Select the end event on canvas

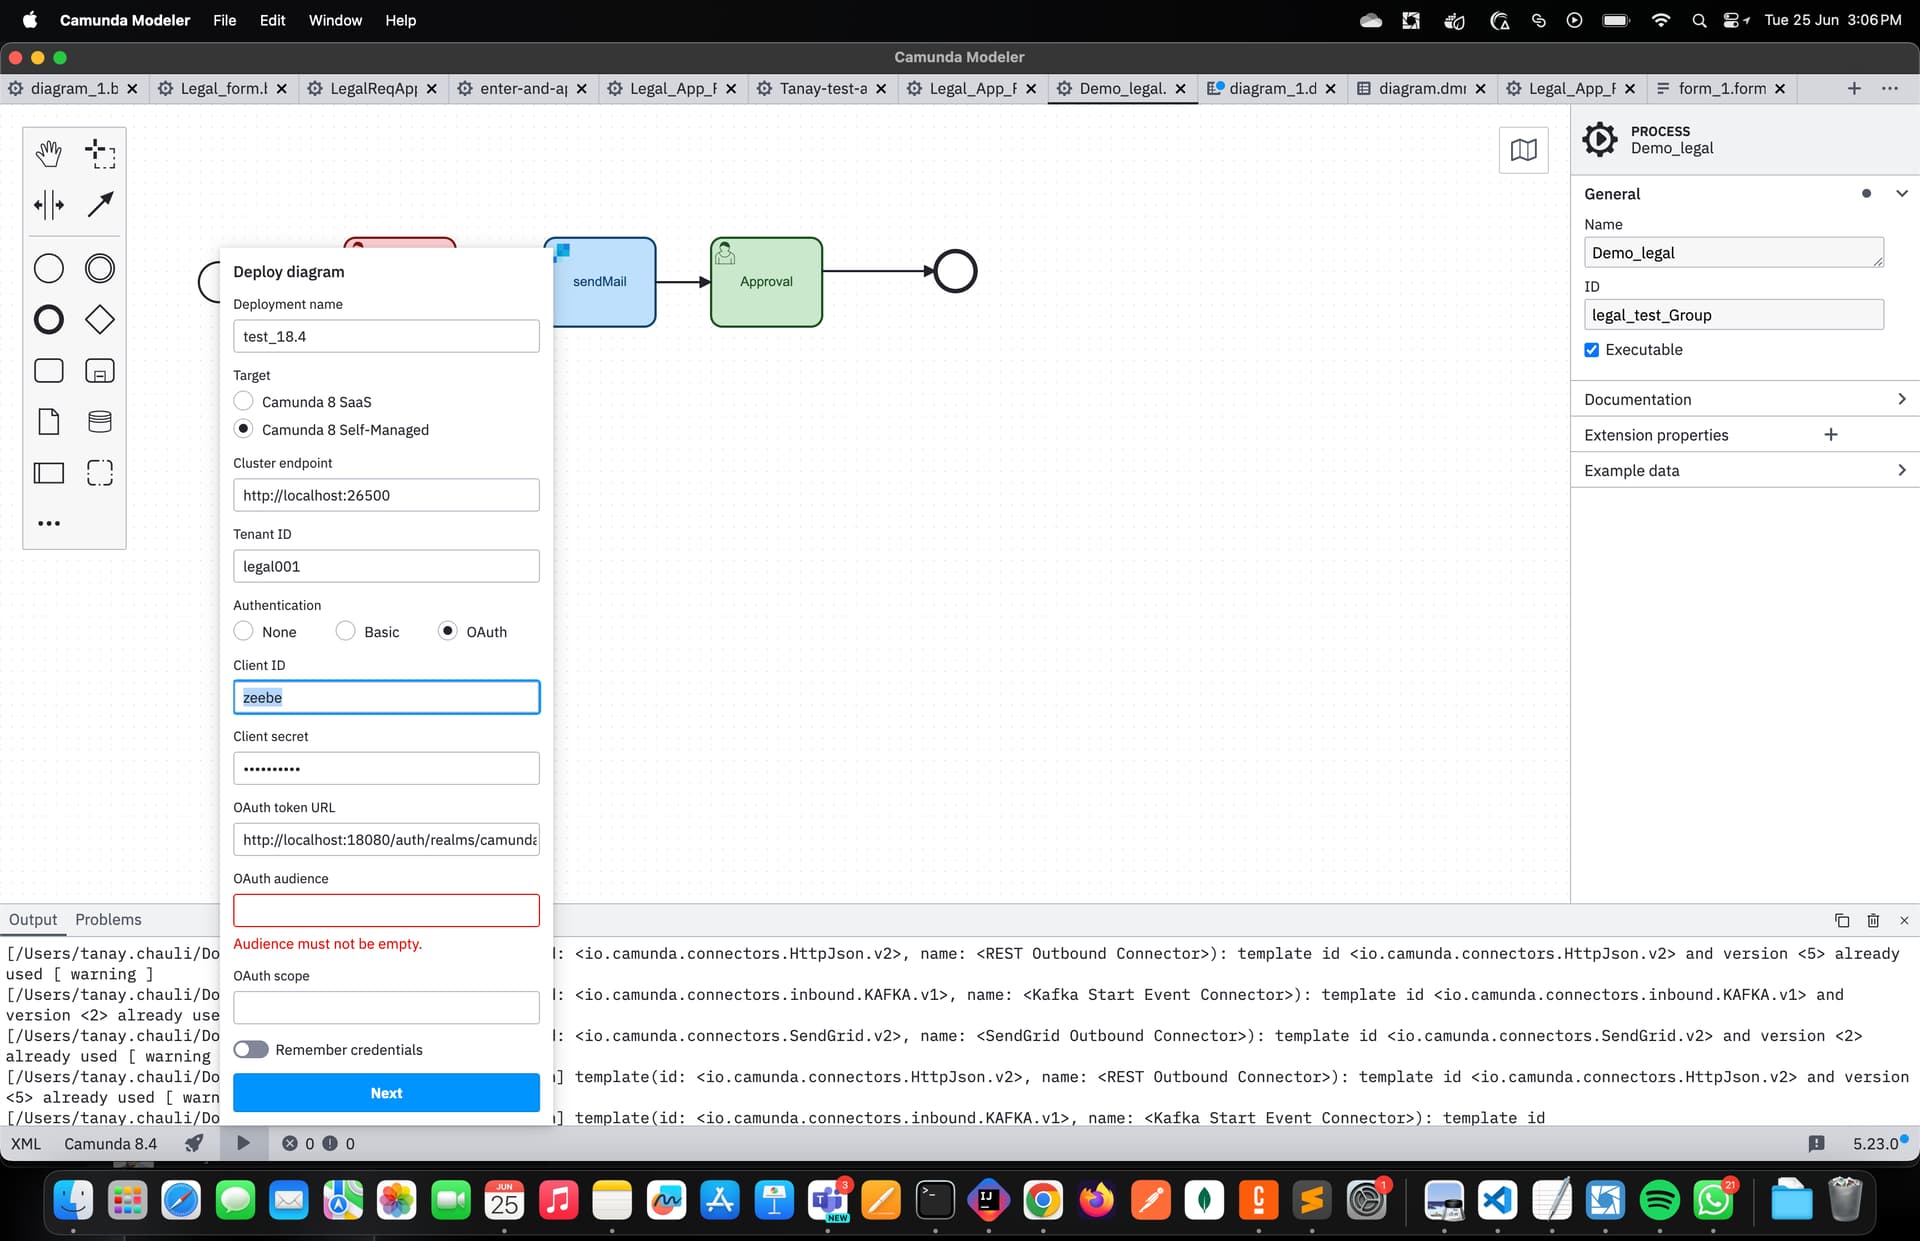coord(955,271)
